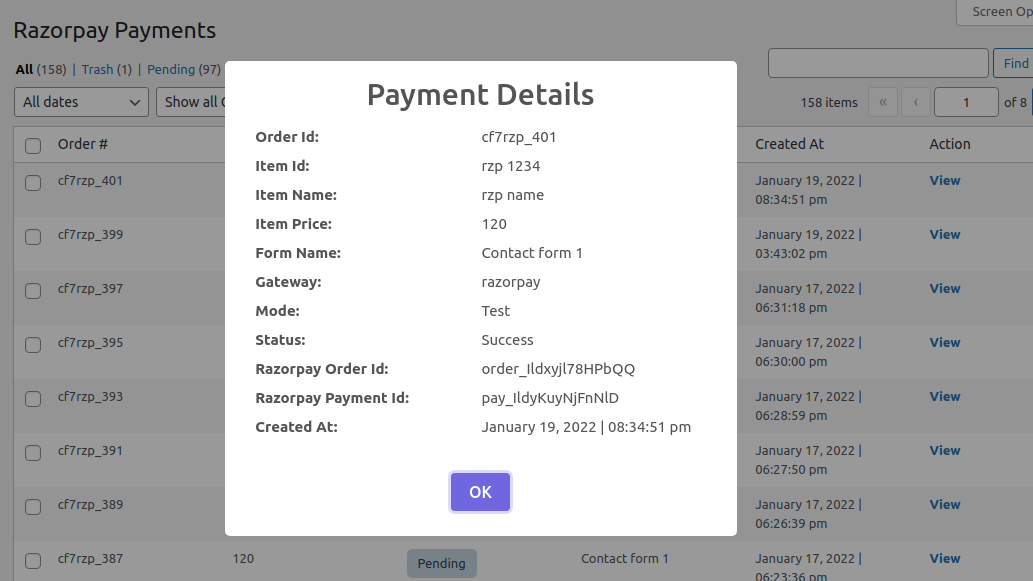
Task: View details of order cf7rzp_399
Action: tap(945, 235)
